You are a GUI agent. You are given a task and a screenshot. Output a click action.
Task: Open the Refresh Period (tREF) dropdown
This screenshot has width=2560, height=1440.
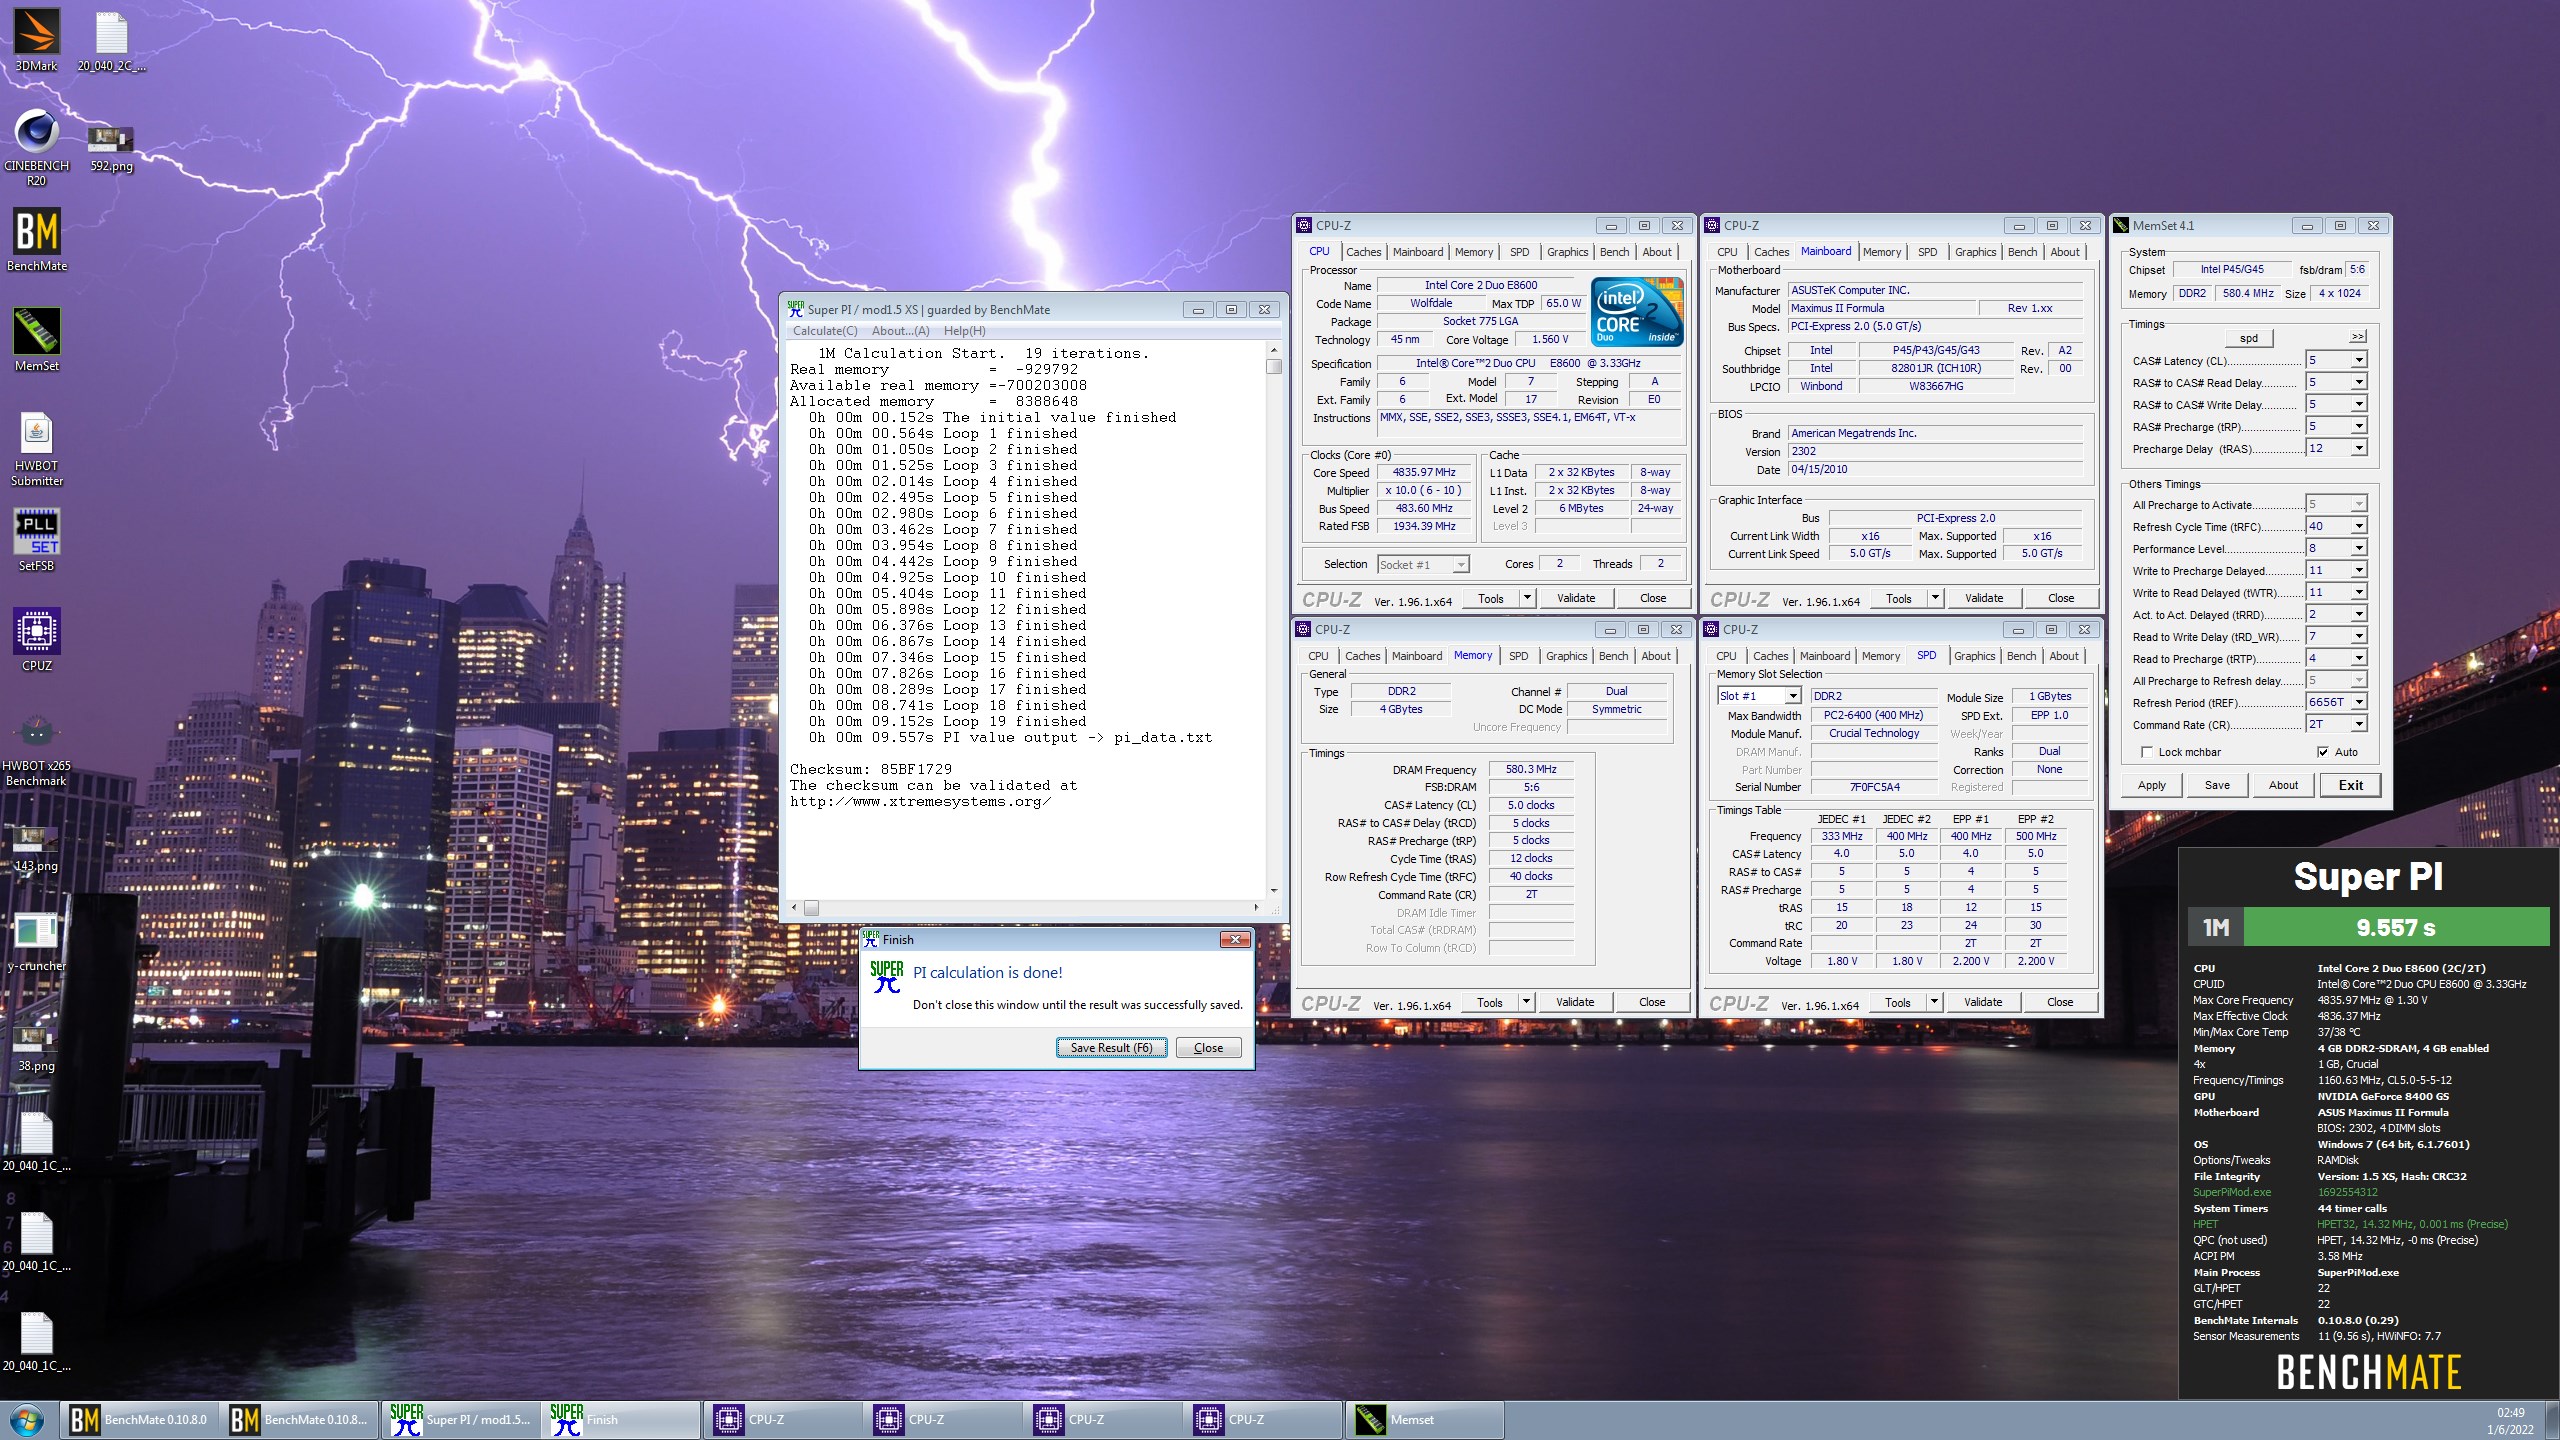[x=2358, y=702]
